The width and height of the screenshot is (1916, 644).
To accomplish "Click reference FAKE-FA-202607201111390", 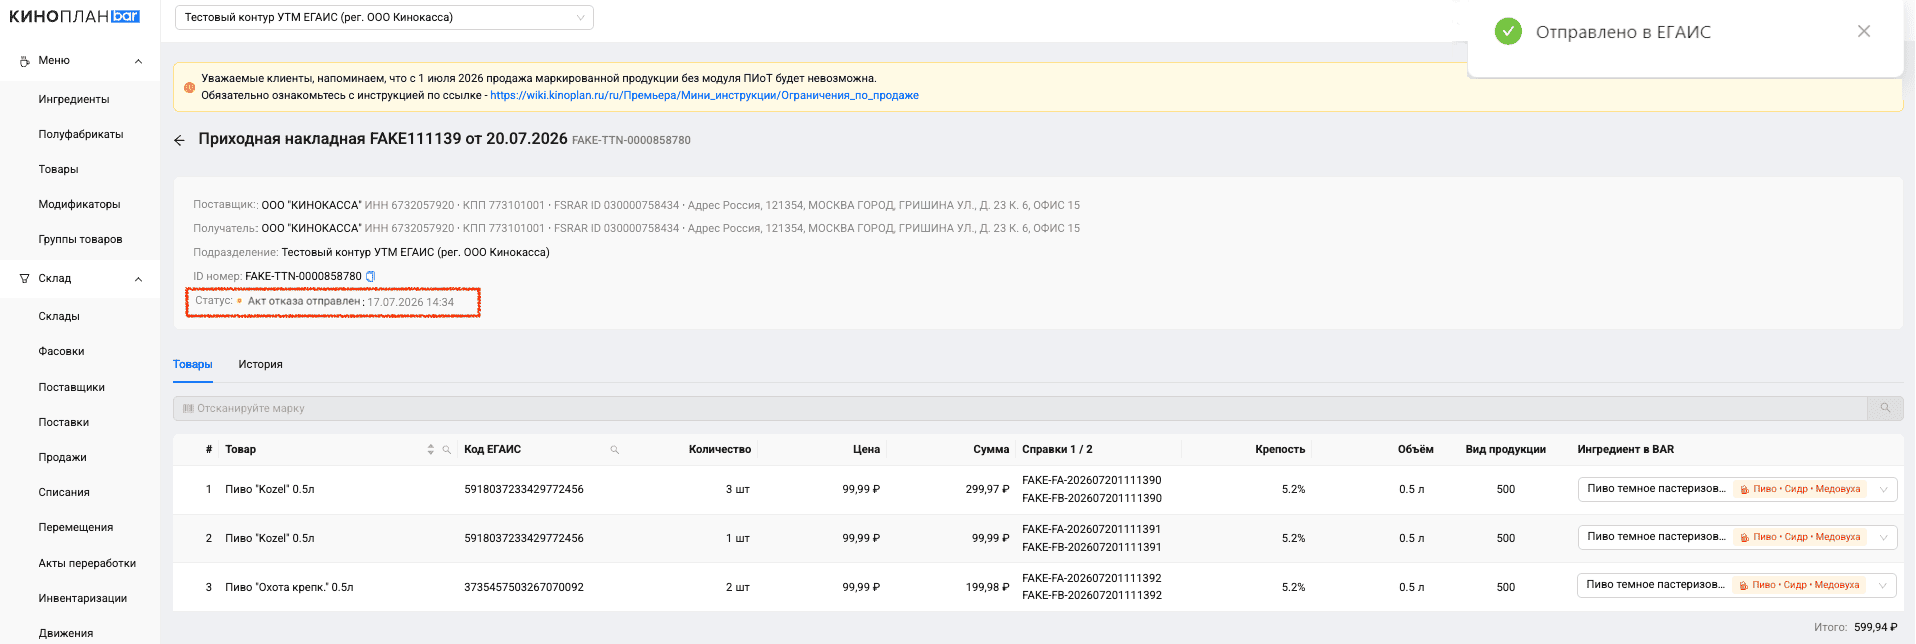I will (1092, 480).
